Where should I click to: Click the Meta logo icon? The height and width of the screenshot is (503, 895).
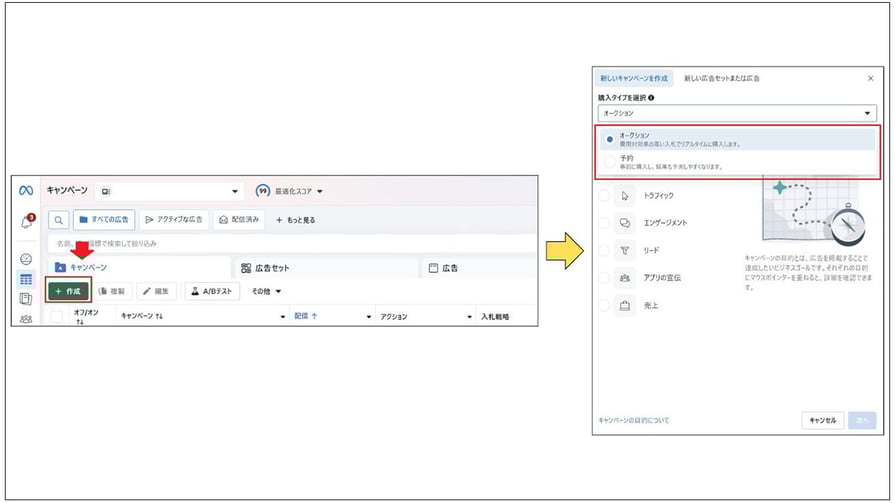[x=26, y=190]
